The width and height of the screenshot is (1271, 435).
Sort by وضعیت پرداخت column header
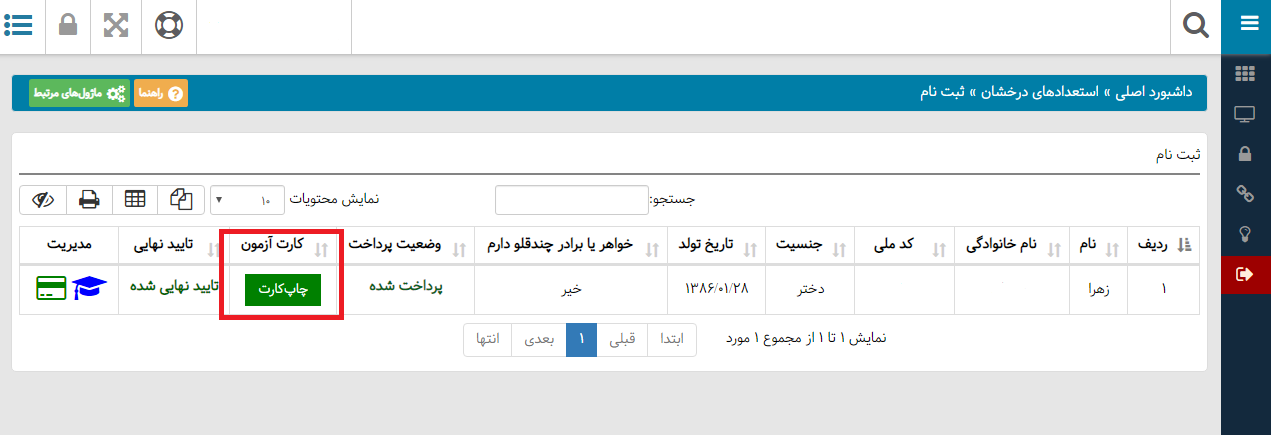pos(409,245)
